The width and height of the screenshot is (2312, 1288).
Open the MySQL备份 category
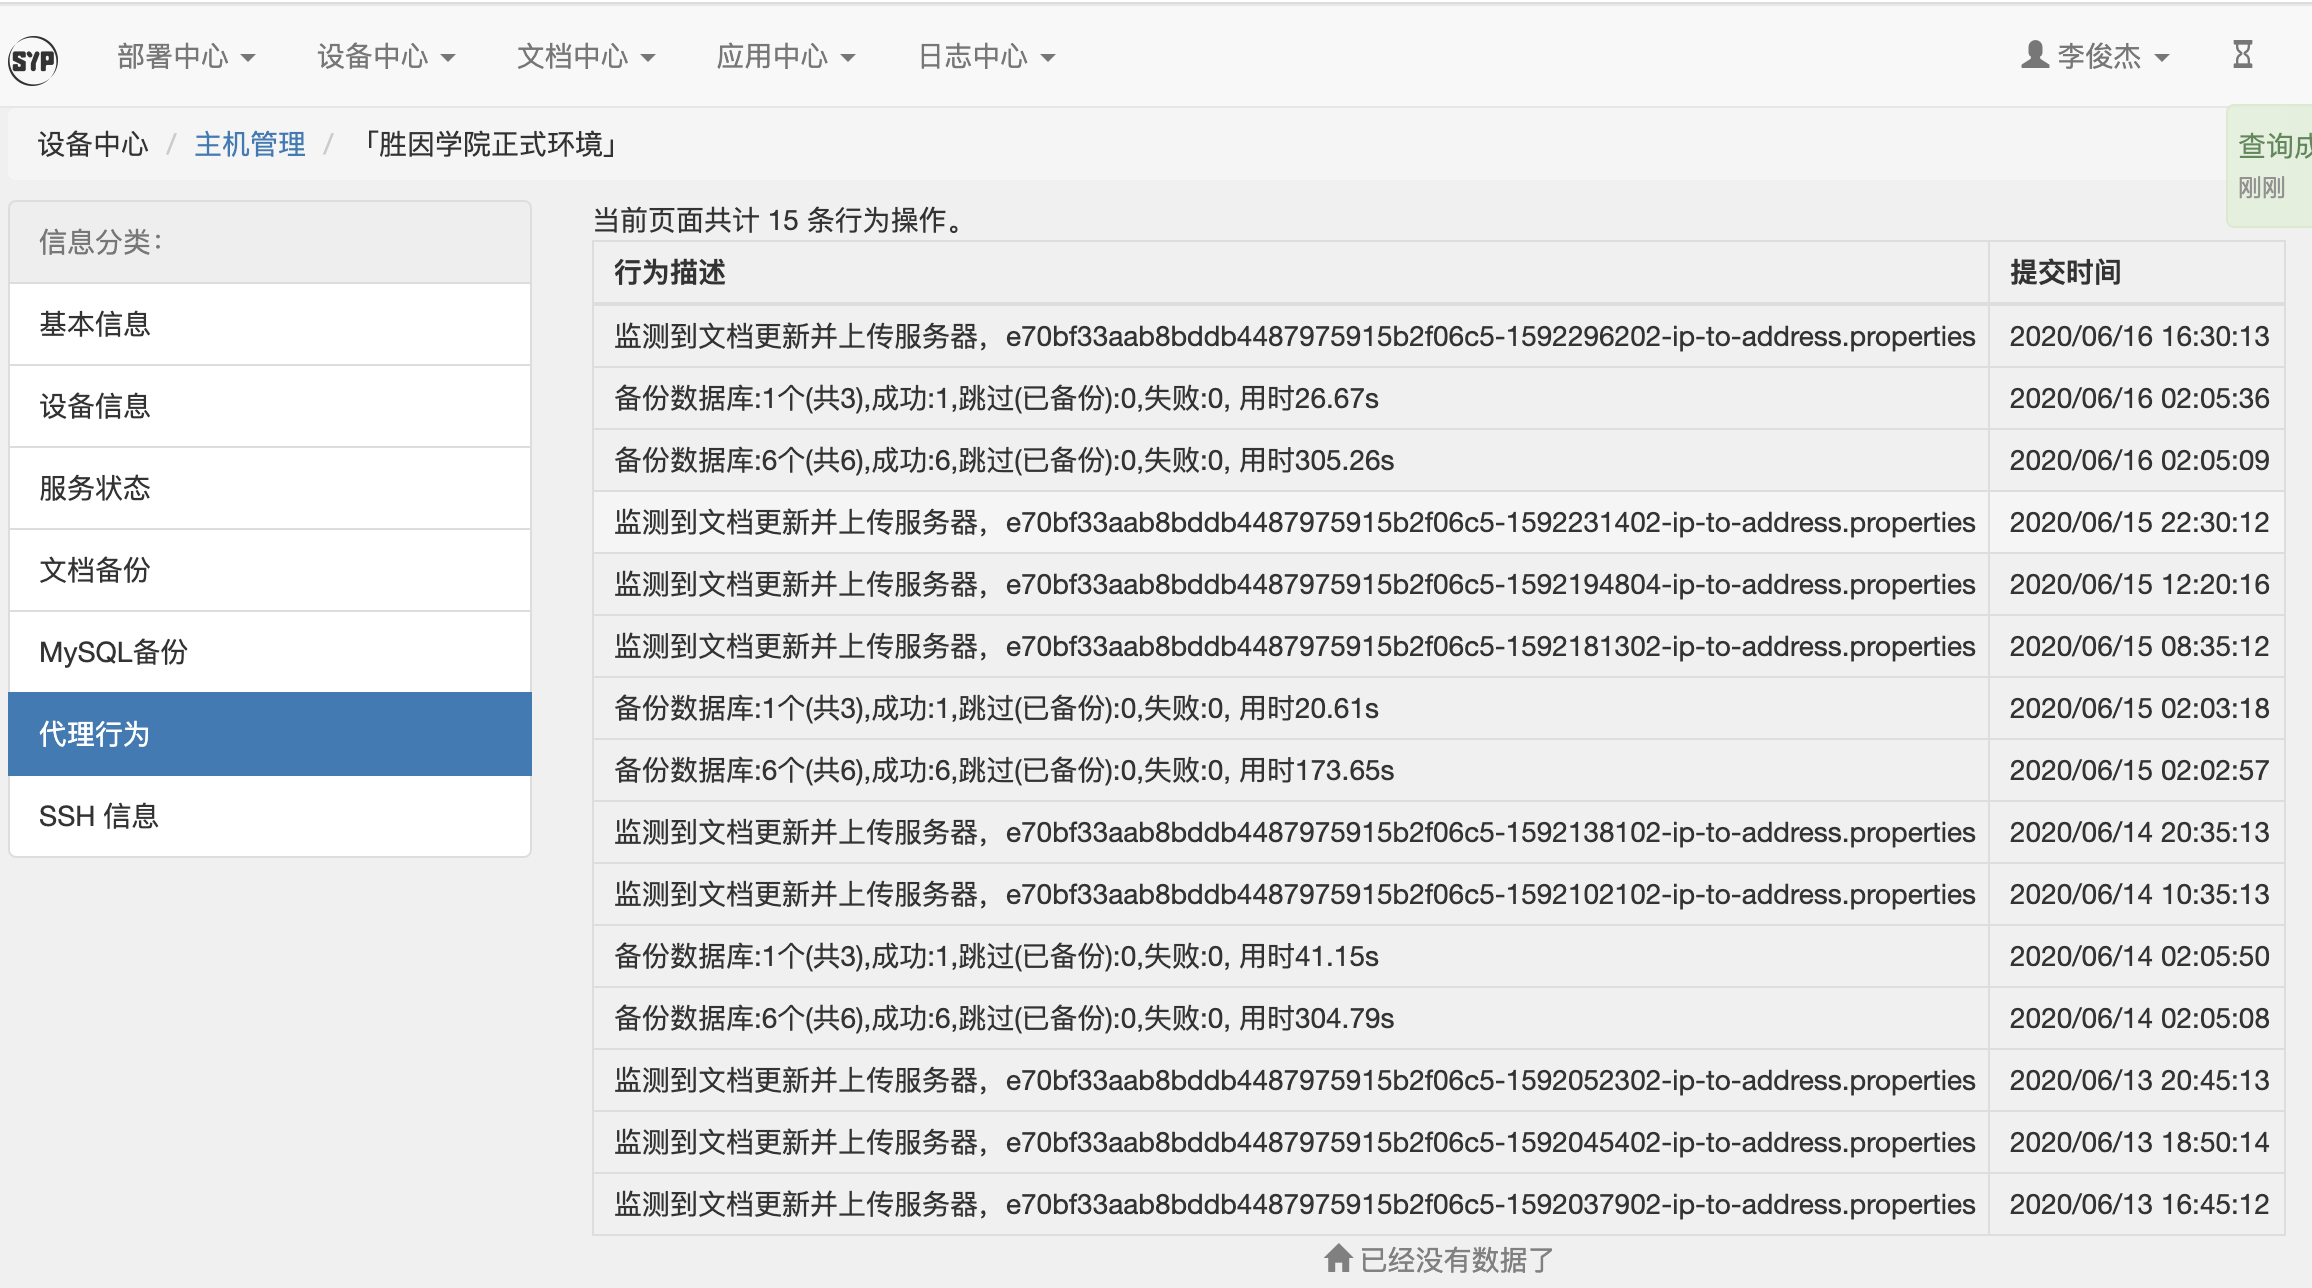(x=270, y=652)
